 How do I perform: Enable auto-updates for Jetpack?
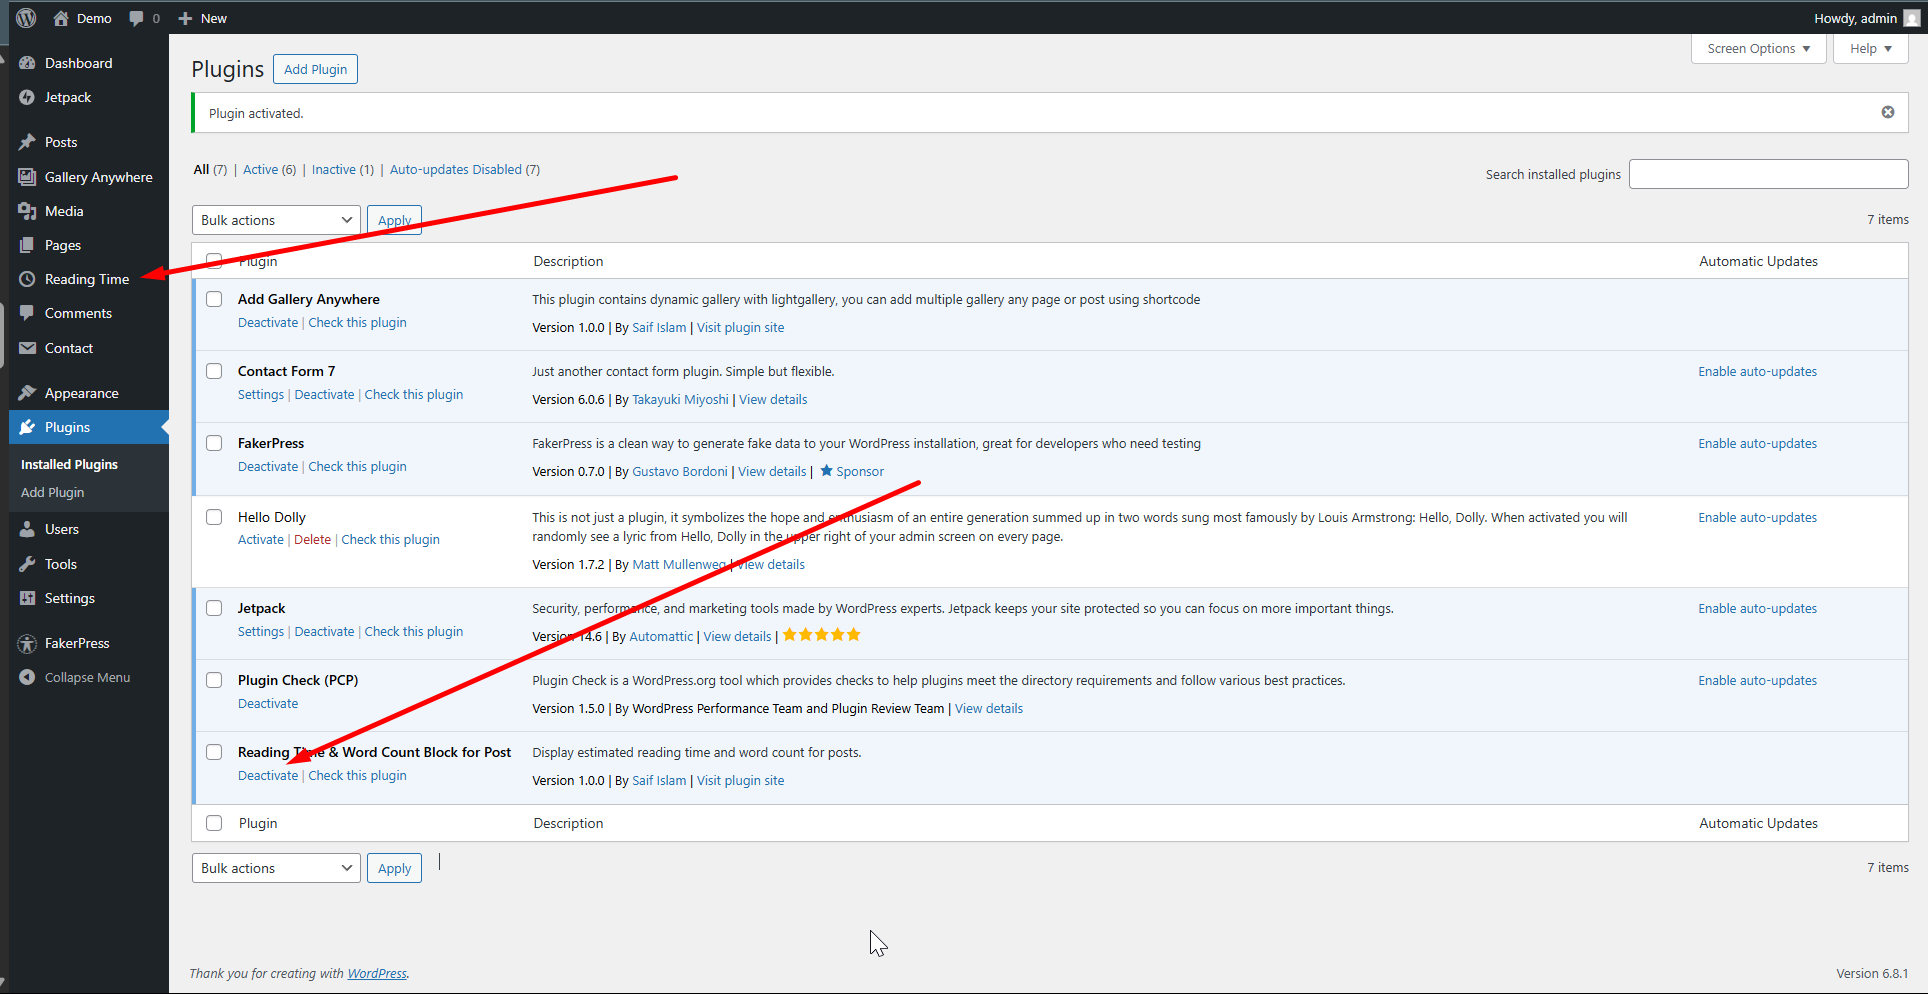(x=1757, y=608)
